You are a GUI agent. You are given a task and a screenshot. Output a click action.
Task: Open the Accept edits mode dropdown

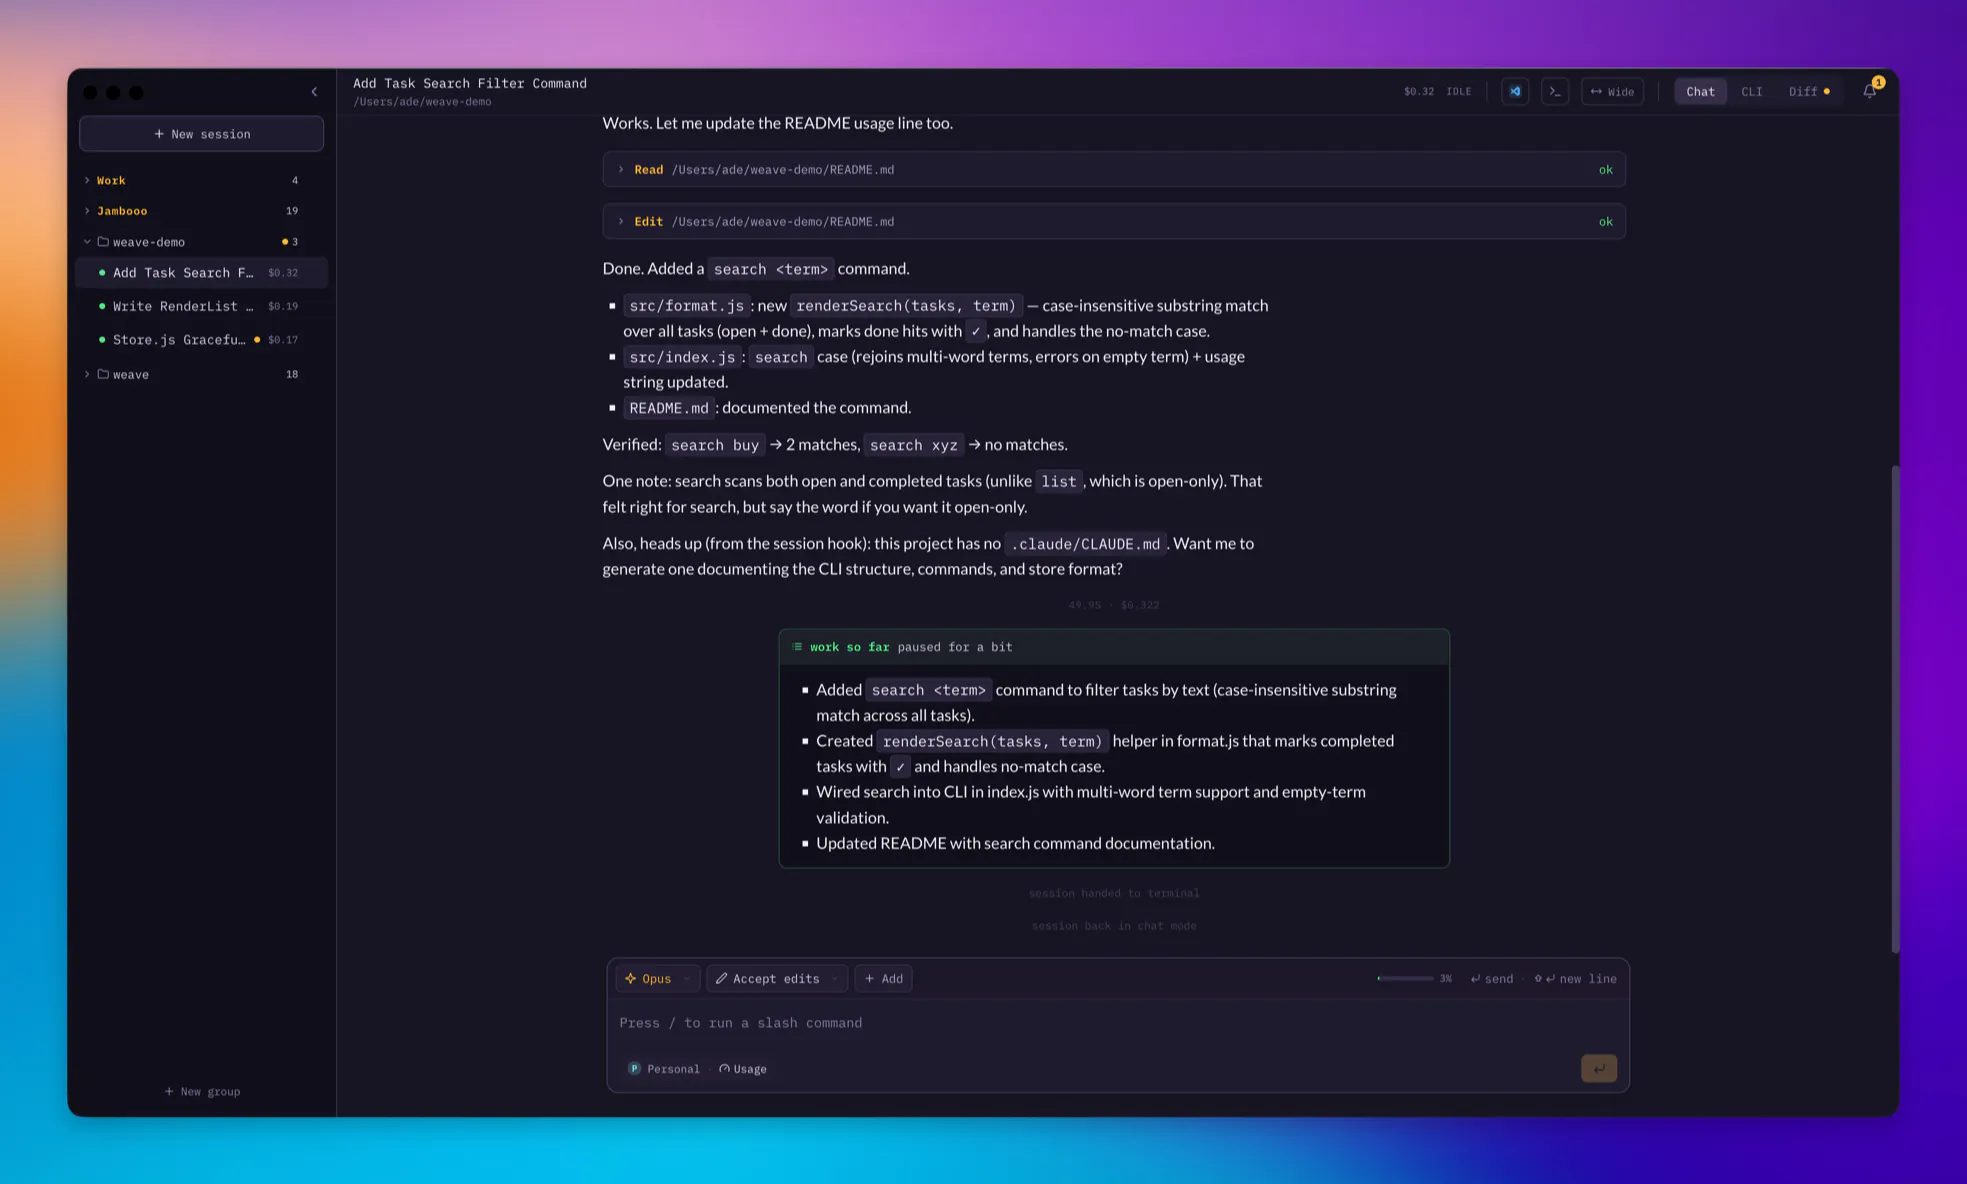coord(776,978)
